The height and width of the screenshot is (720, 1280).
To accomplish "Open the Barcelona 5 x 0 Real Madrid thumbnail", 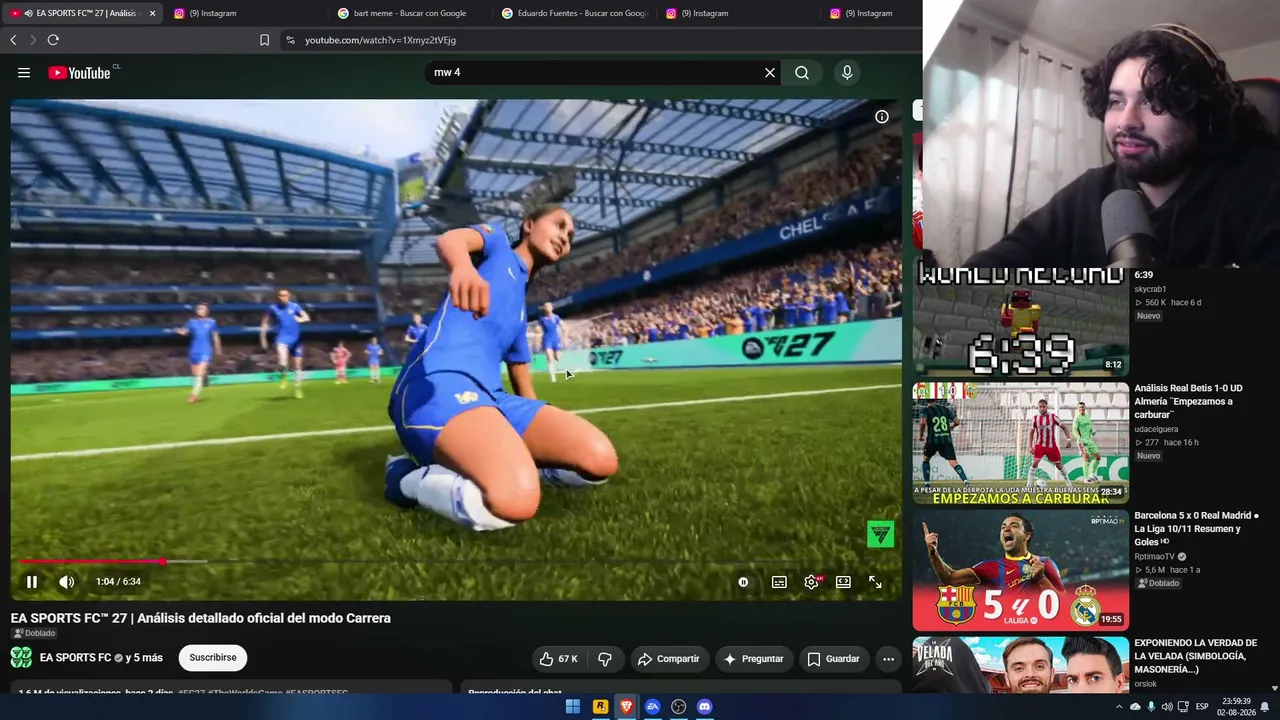I will coord(1020,569).
